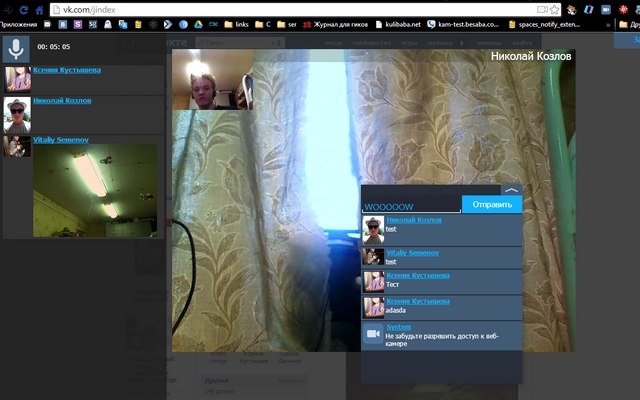The image size is (640, 400).
Task: Click the blue video camera extension icon
Action: coord(606,10)
